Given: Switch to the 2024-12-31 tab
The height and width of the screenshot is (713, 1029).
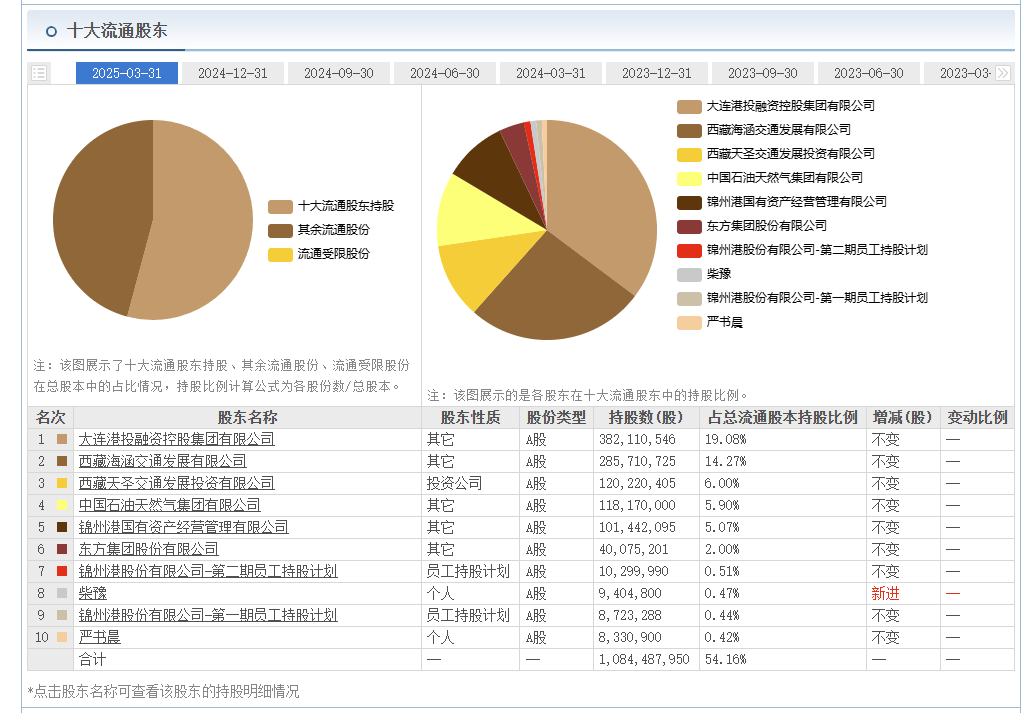Looking at the screenshot, I should coord(233,73).
